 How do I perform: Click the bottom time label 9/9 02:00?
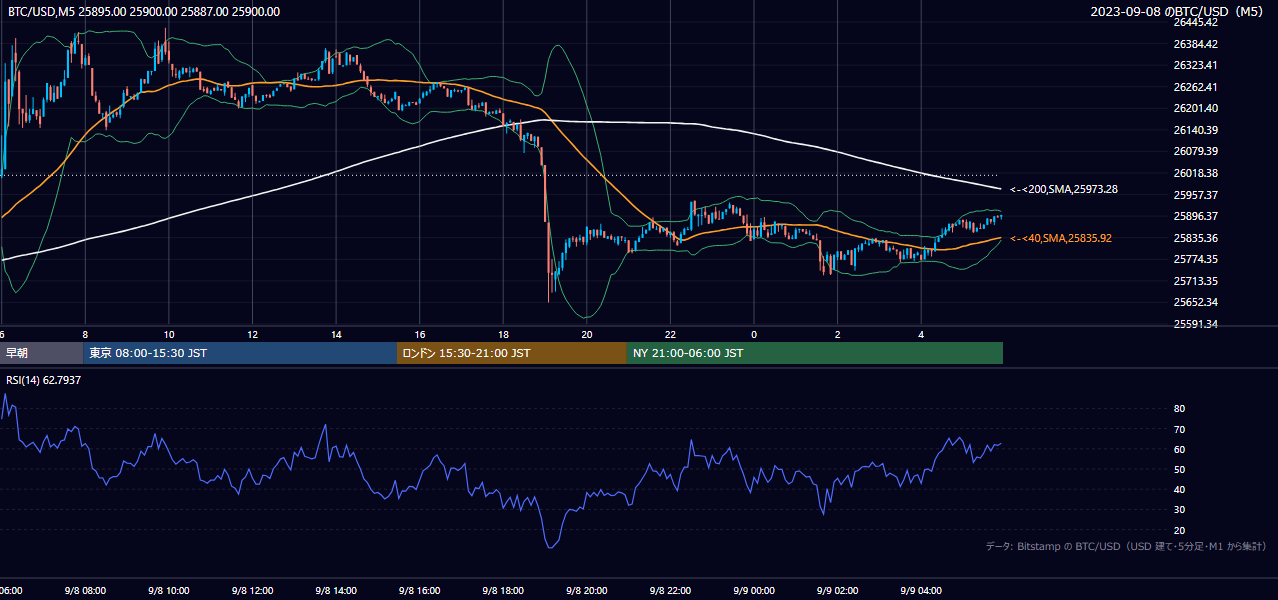click(839, 591)
